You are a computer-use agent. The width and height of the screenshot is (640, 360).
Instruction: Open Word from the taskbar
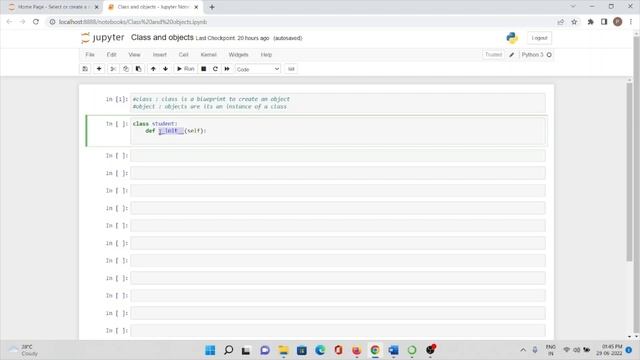pos(393,350)
